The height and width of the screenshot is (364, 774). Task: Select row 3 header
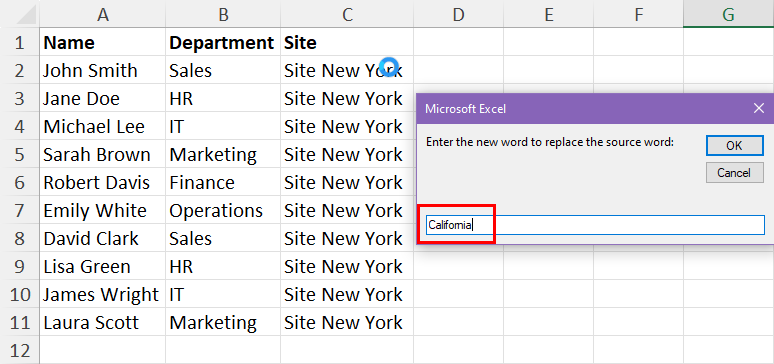[20, 98]
